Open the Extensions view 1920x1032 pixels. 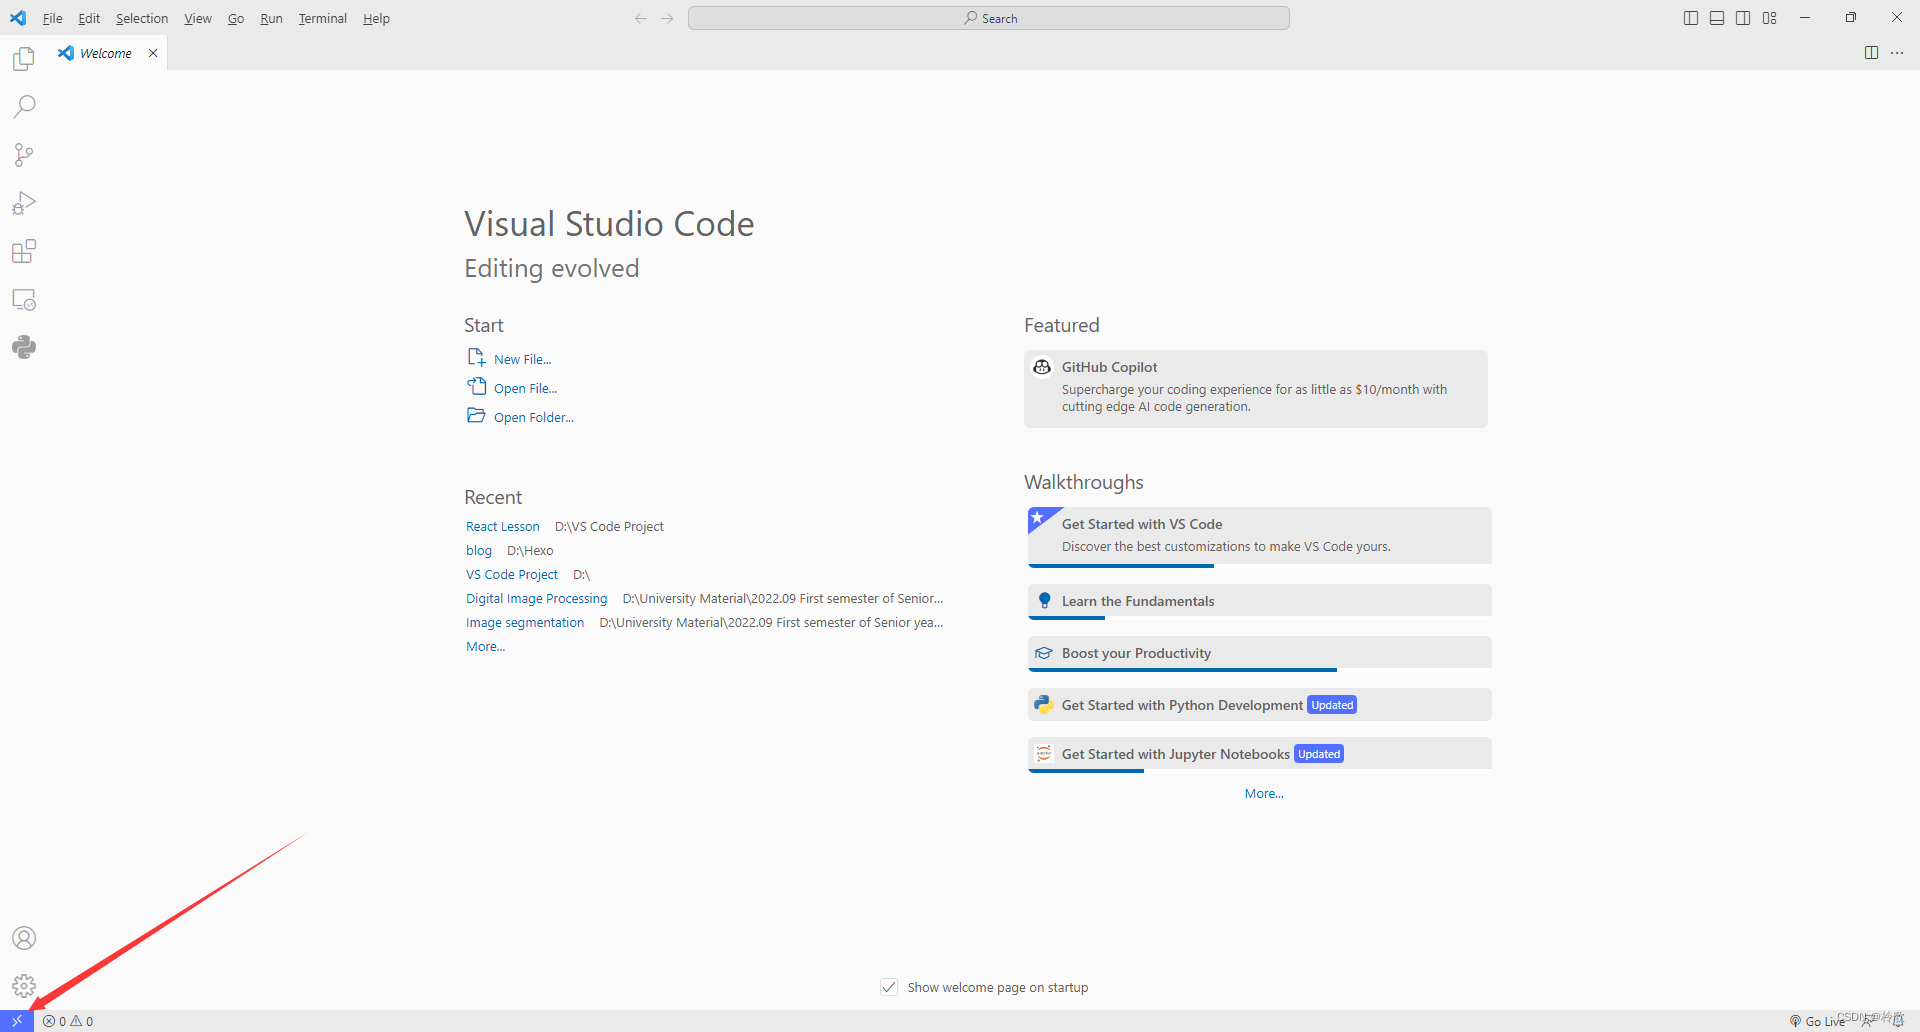tap(24, 251)
